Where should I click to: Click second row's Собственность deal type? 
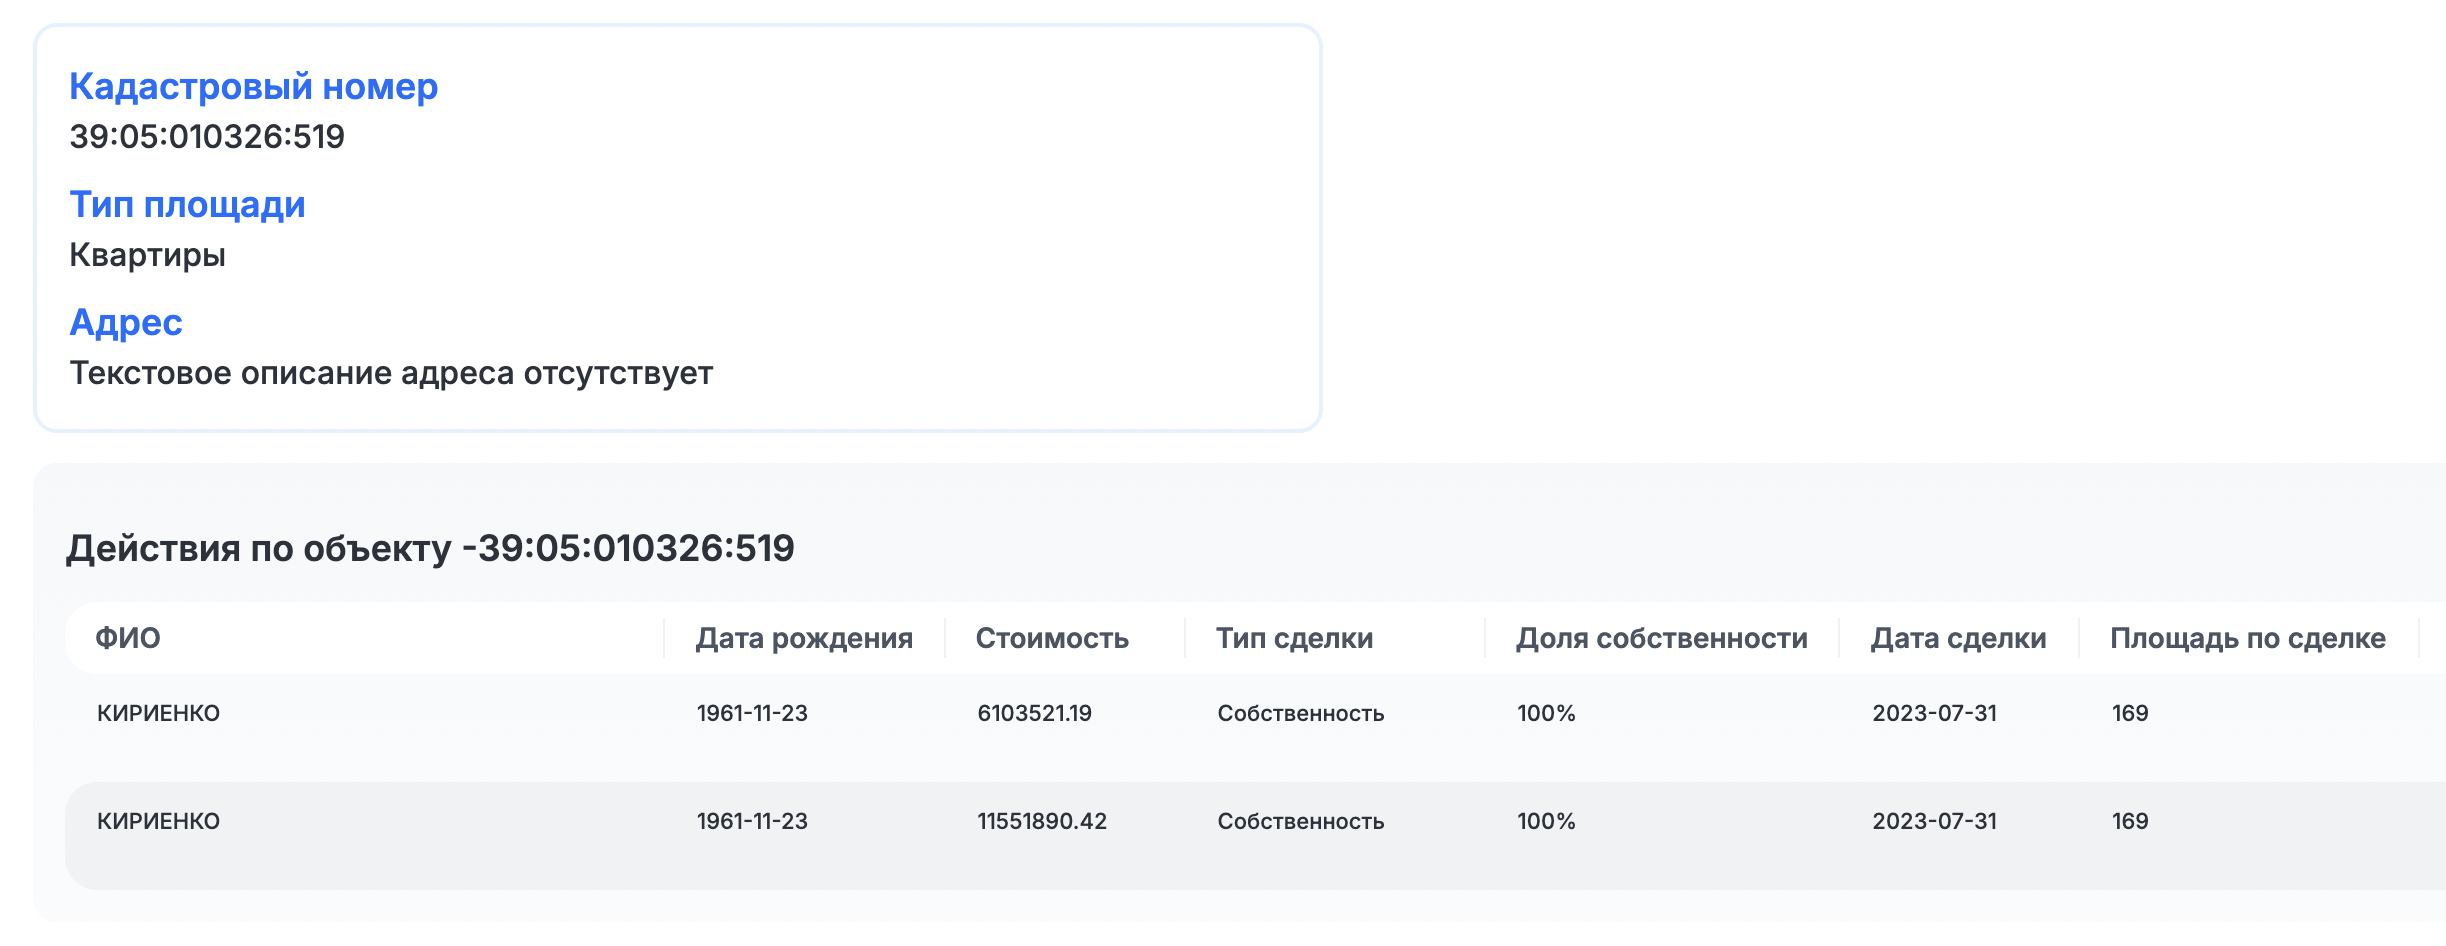point(1300,821)
